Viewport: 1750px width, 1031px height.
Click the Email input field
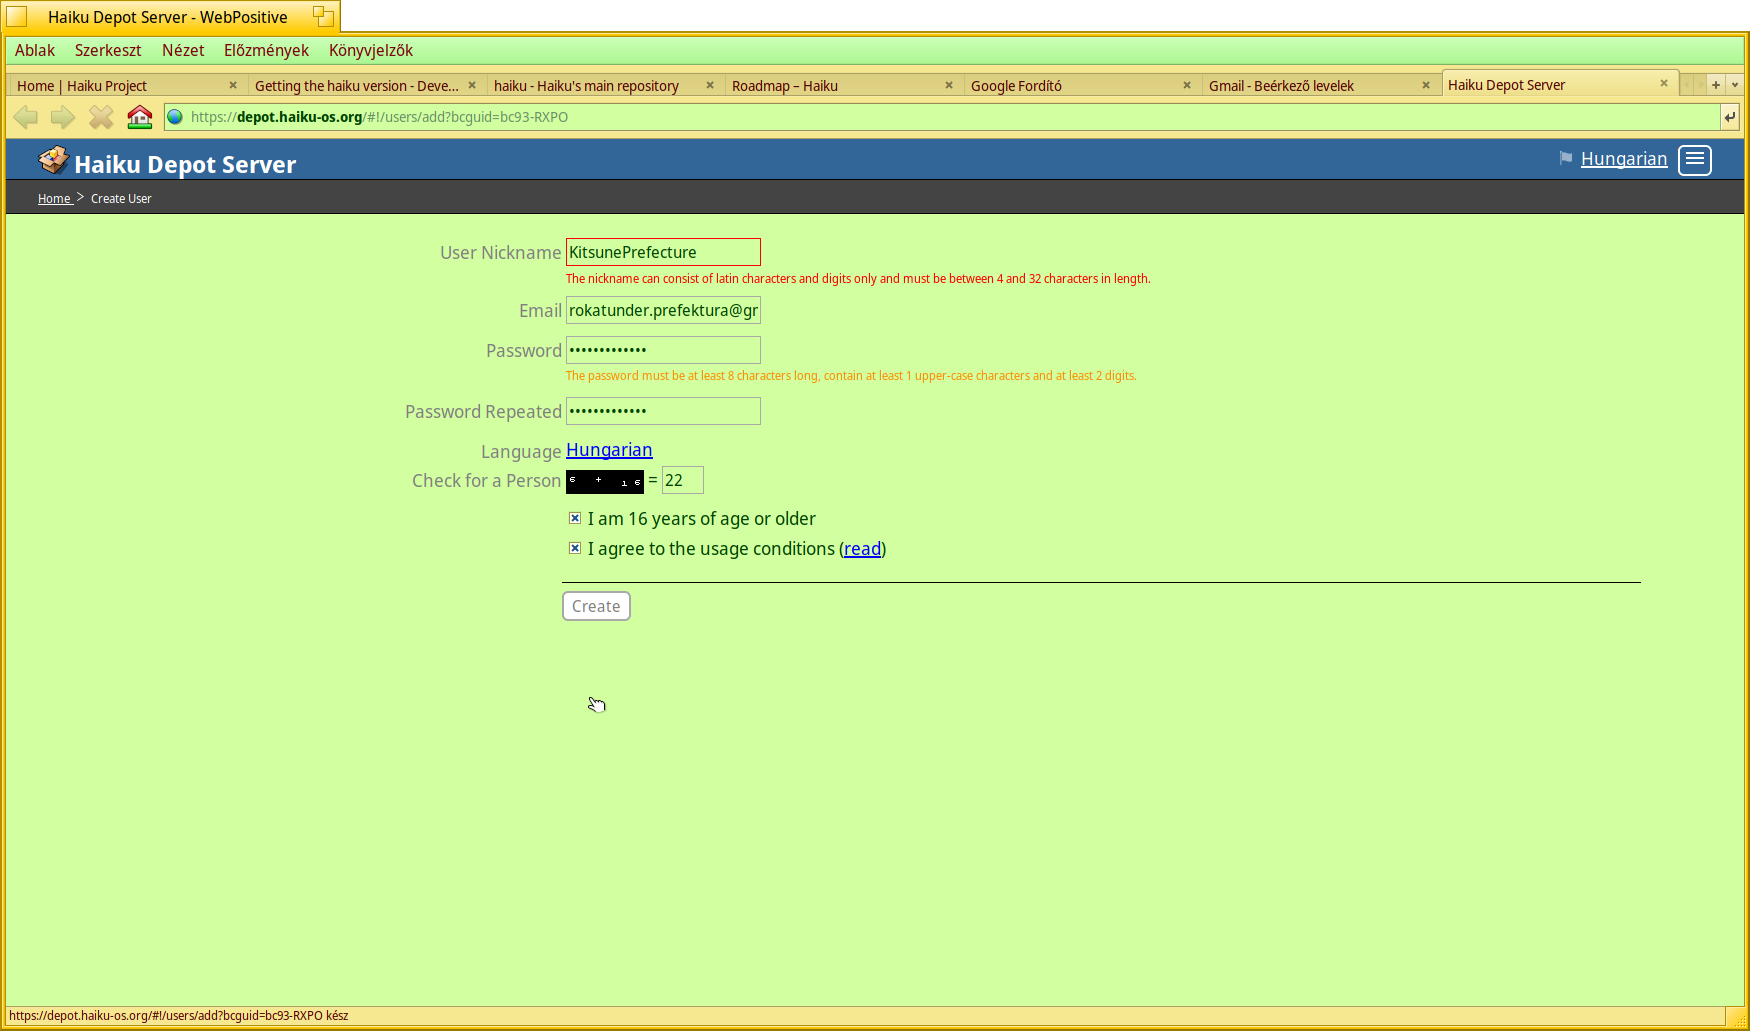click(x=663, y=310)
